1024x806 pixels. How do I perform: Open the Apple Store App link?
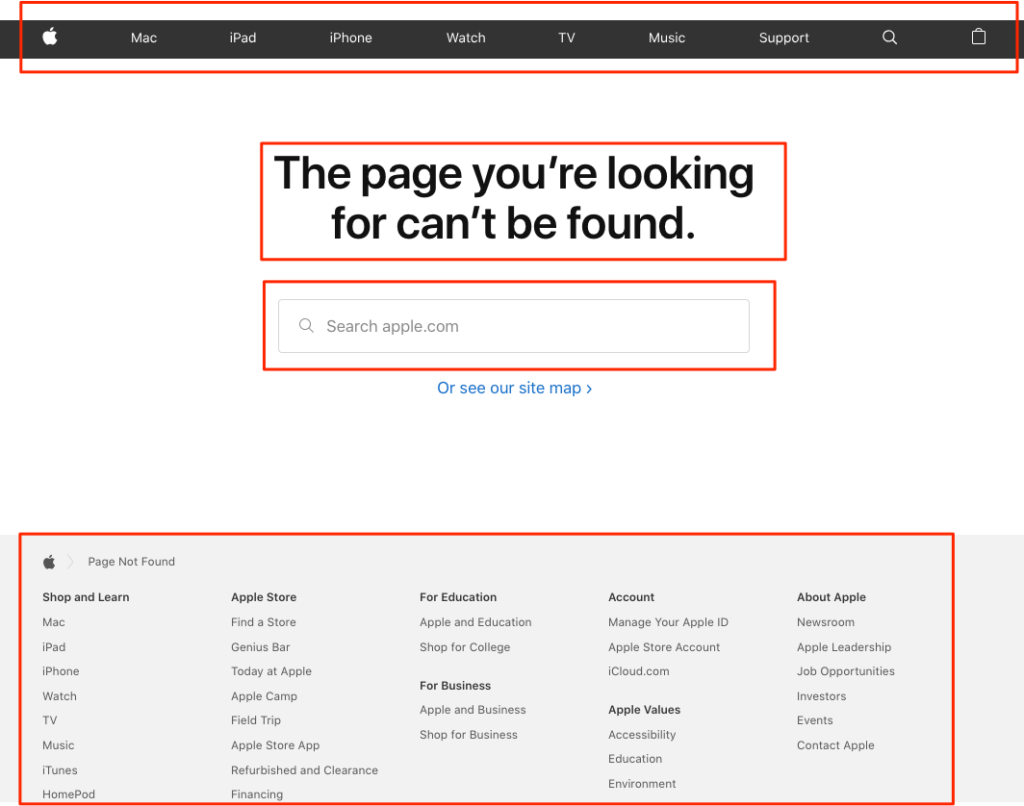[x=275, y=745]
